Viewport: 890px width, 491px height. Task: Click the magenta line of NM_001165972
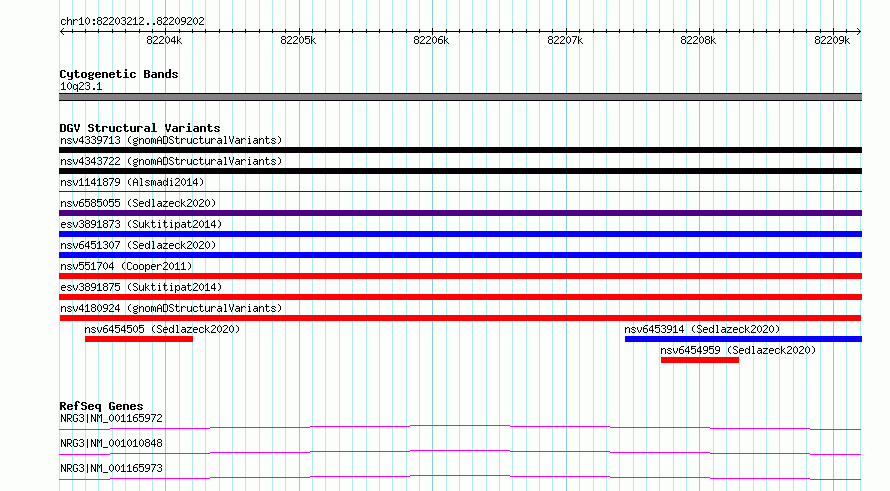coord(460,427)
